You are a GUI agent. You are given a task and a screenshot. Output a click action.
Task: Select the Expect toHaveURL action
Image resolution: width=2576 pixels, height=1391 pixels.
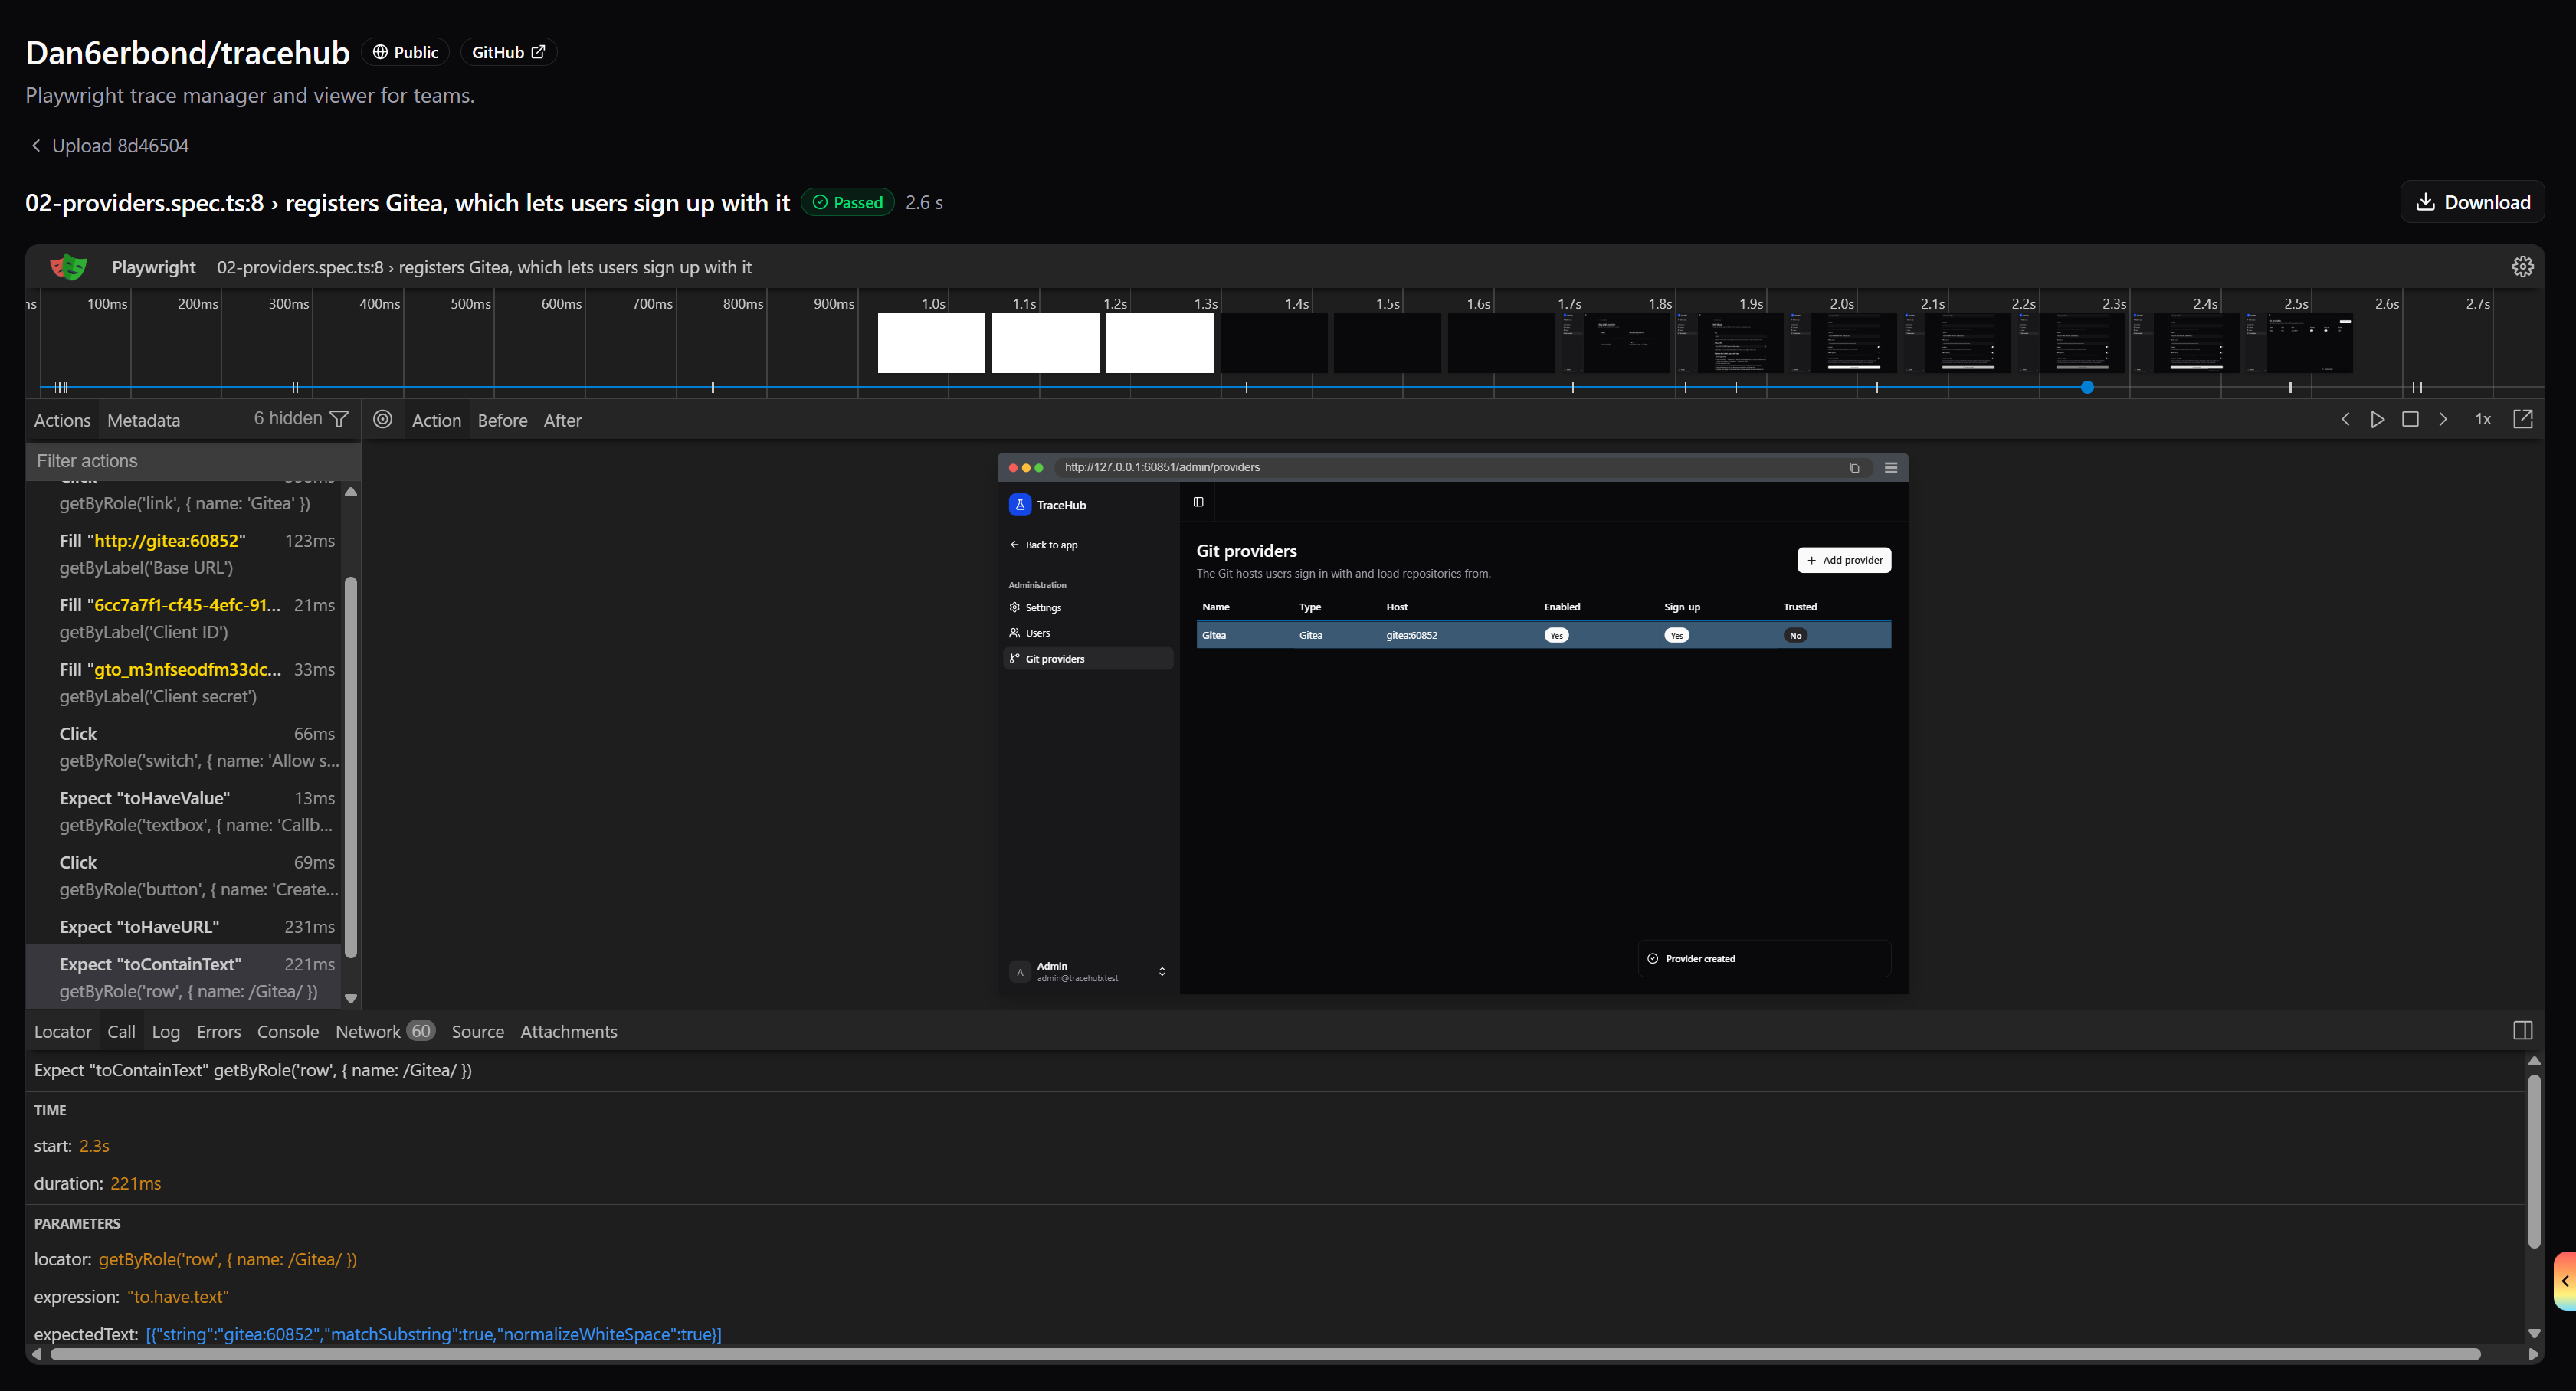point(185,926)
